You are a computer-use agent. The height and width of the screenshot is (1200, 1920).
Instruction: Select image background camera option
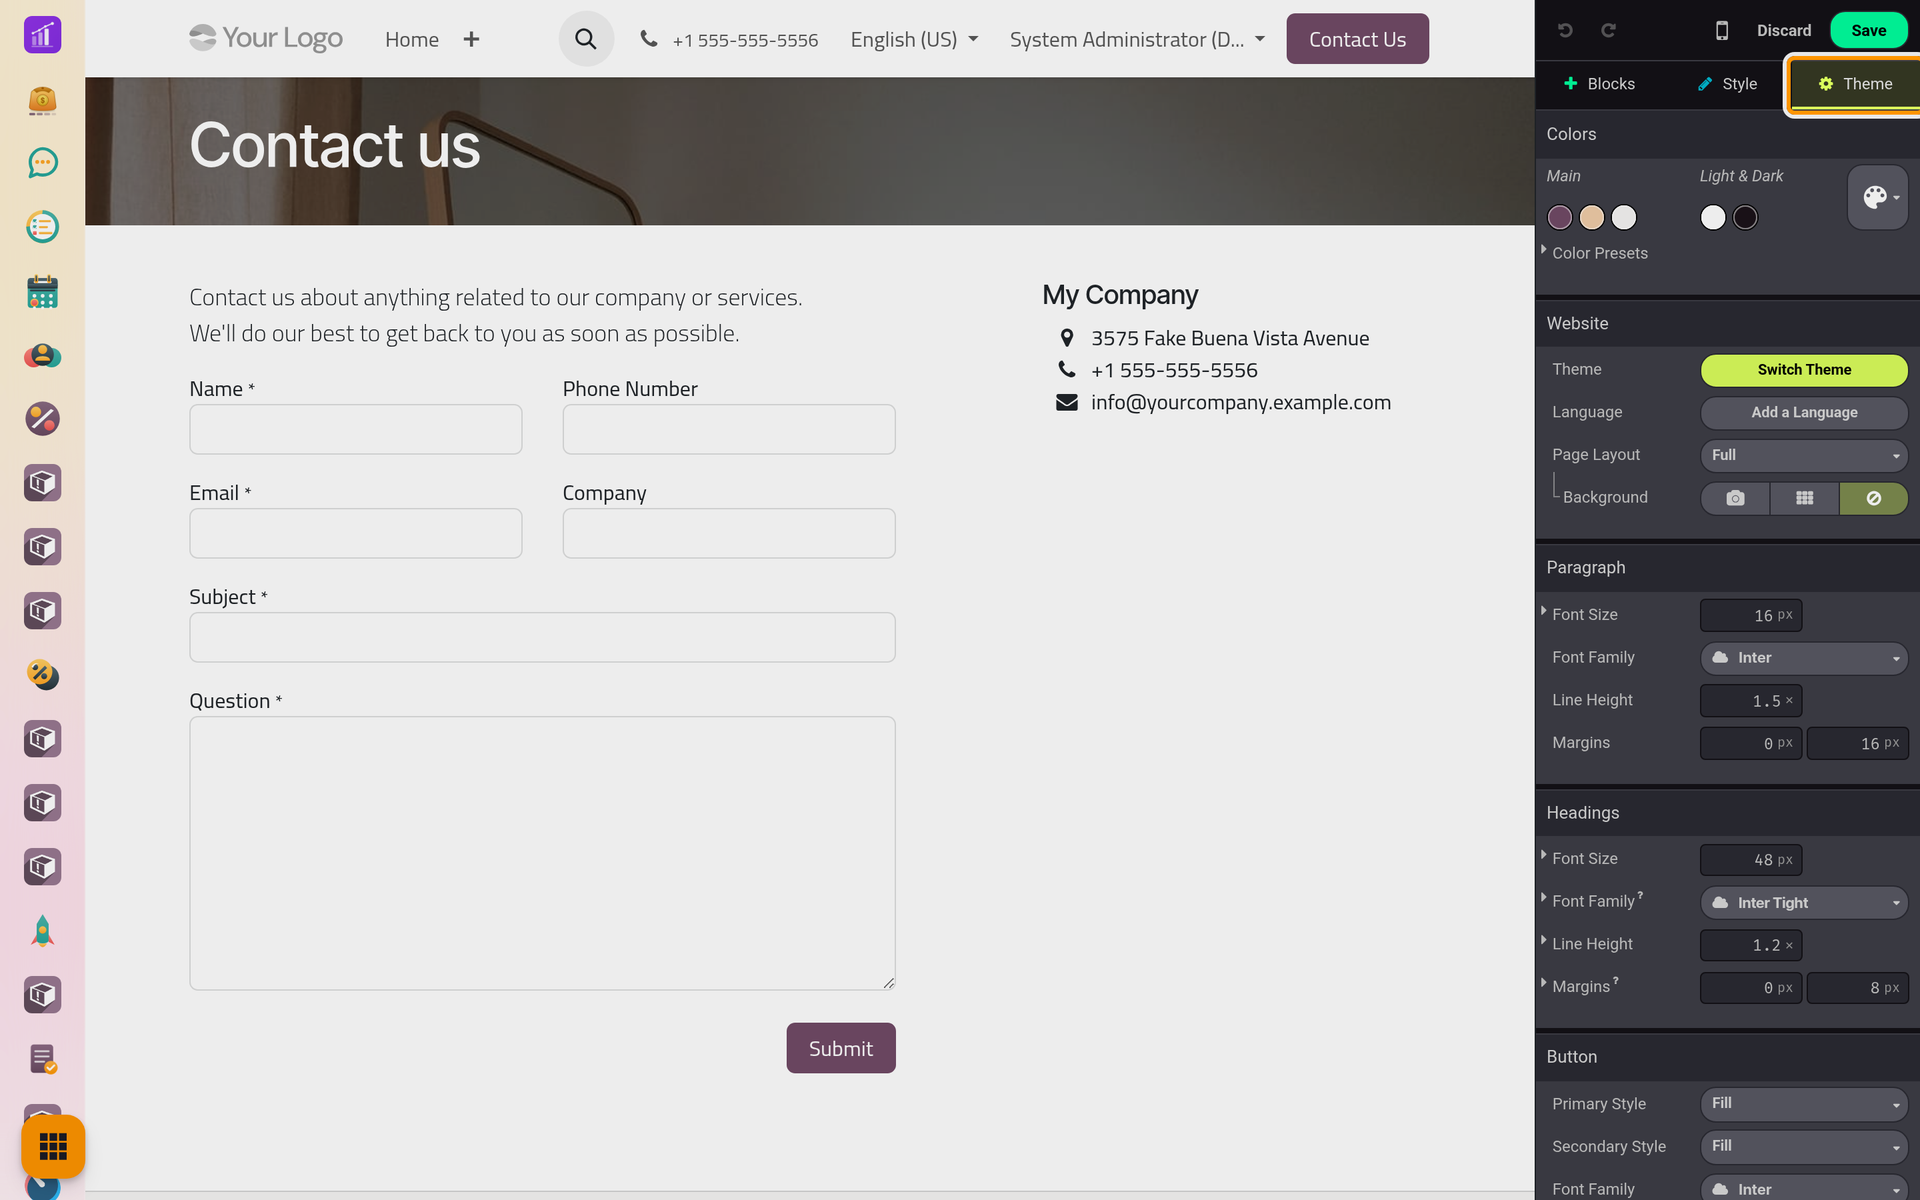coord(1735,498)
